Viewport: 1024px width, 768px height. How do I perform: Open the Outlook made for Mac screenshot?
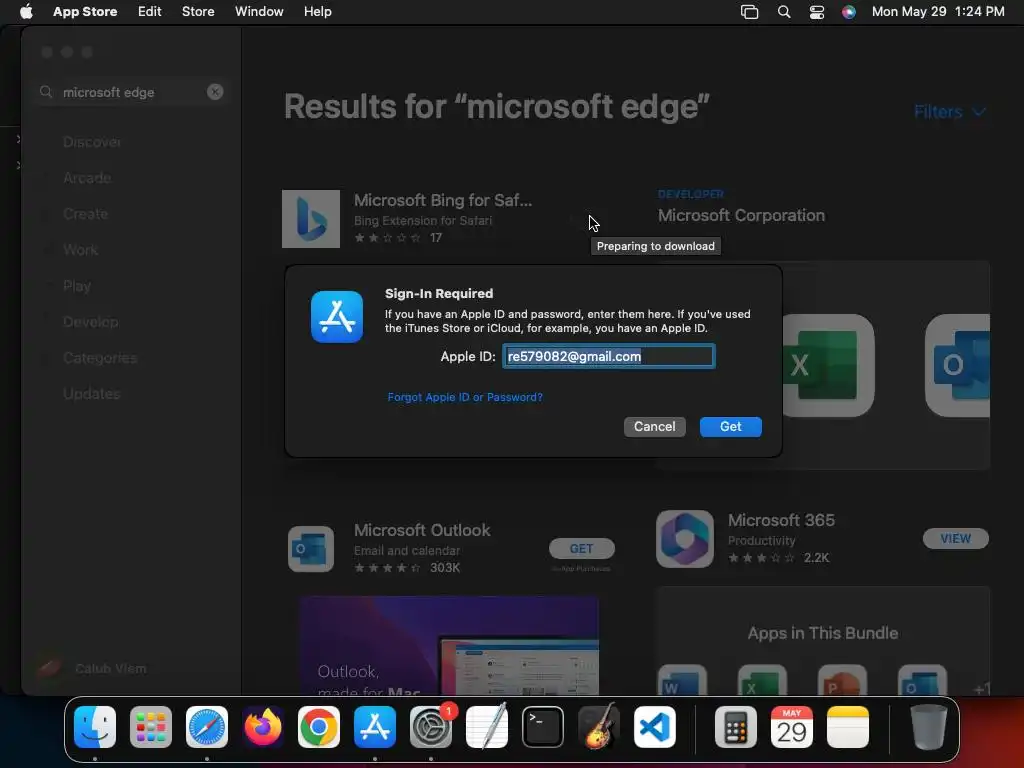point(449,645)
